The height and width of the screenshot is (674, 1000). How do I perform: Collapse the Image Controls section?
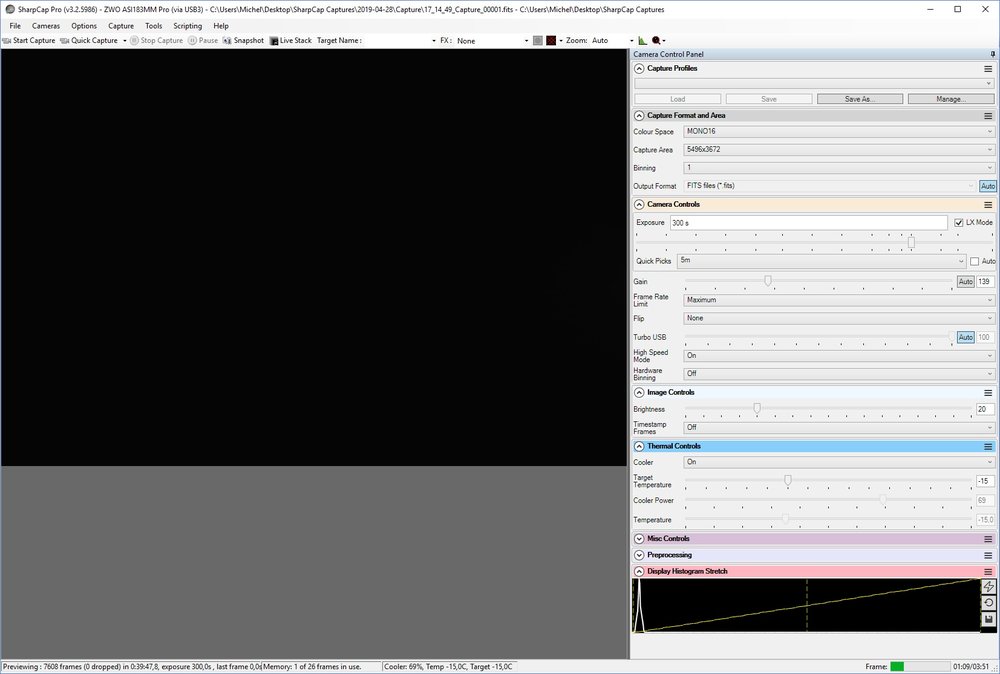639,392
